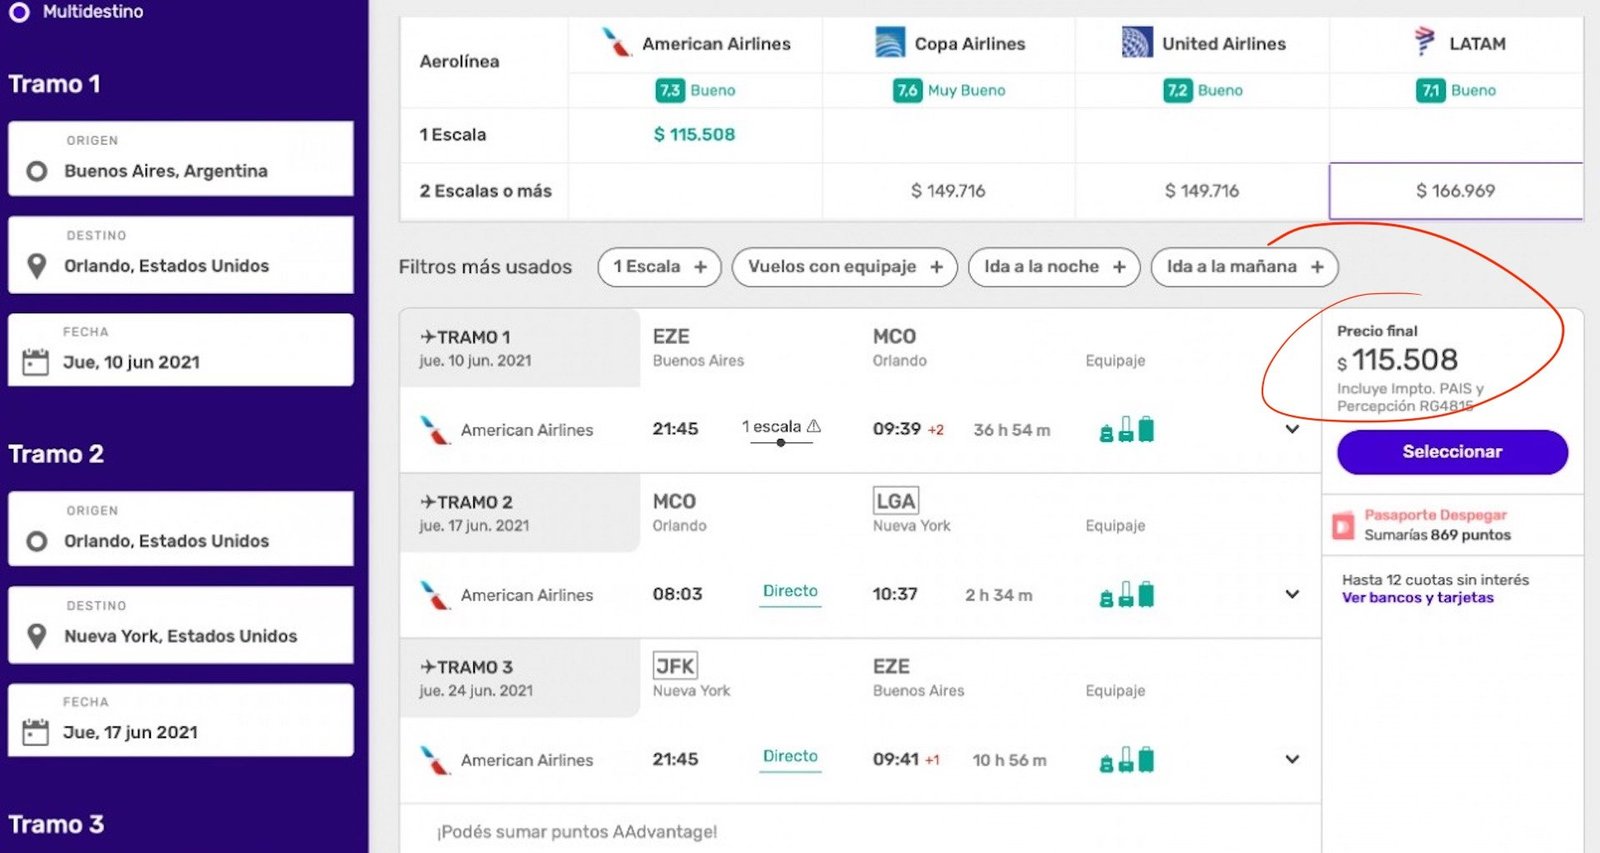Open Ver bancos y tarjetas link
The height and width of the screenshot is (853, 1600).
[1417, 598]
